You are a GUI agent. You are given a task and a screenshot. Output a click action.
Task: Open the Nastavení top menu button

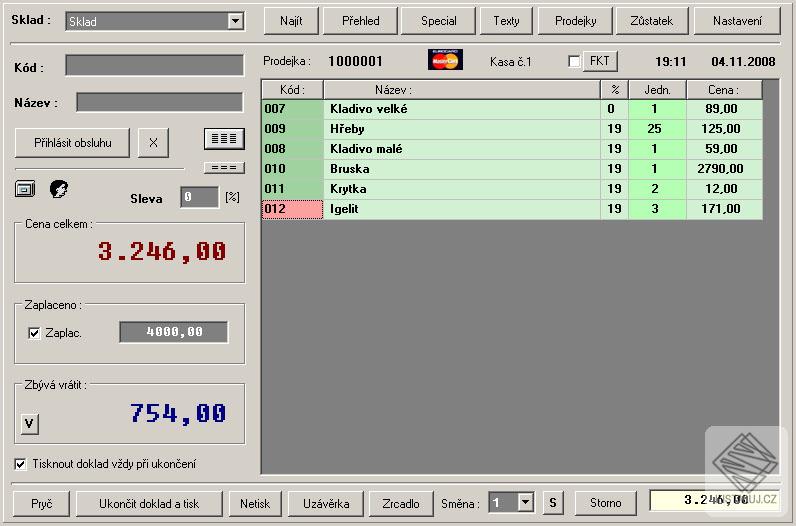pos(737,21)
